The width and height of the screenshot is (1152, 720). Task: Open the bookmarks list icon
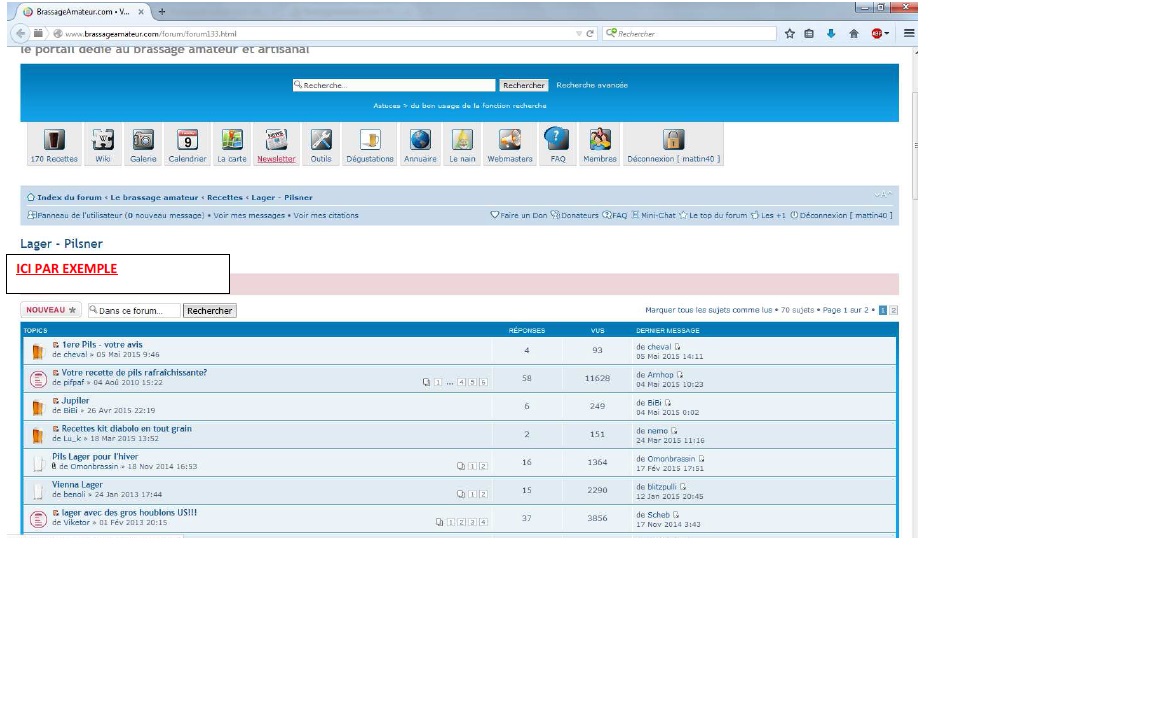(x=809, y=34)
